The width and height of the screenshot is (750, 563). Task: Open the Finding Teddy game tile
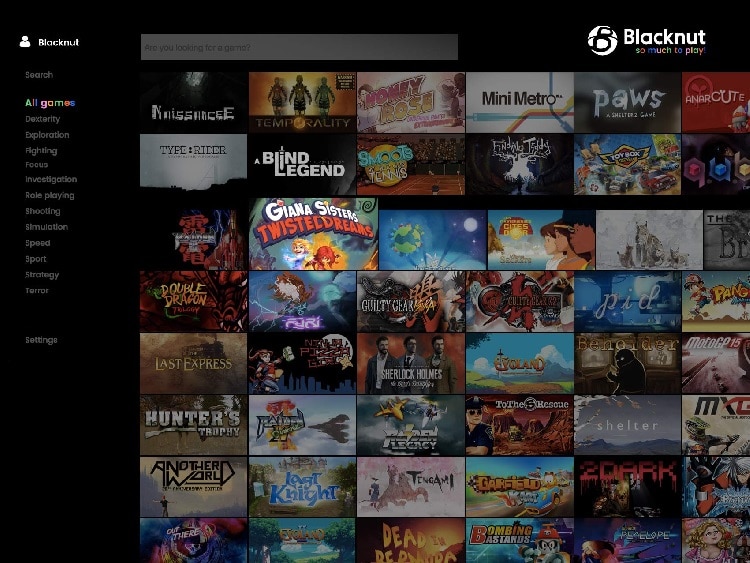coord(519,164)
